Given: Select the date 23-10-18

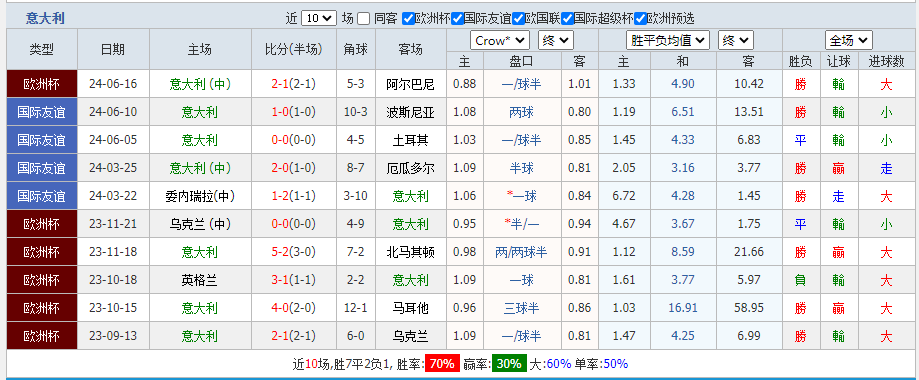Looking at the screenshot, I should click(x=113, y=280).
